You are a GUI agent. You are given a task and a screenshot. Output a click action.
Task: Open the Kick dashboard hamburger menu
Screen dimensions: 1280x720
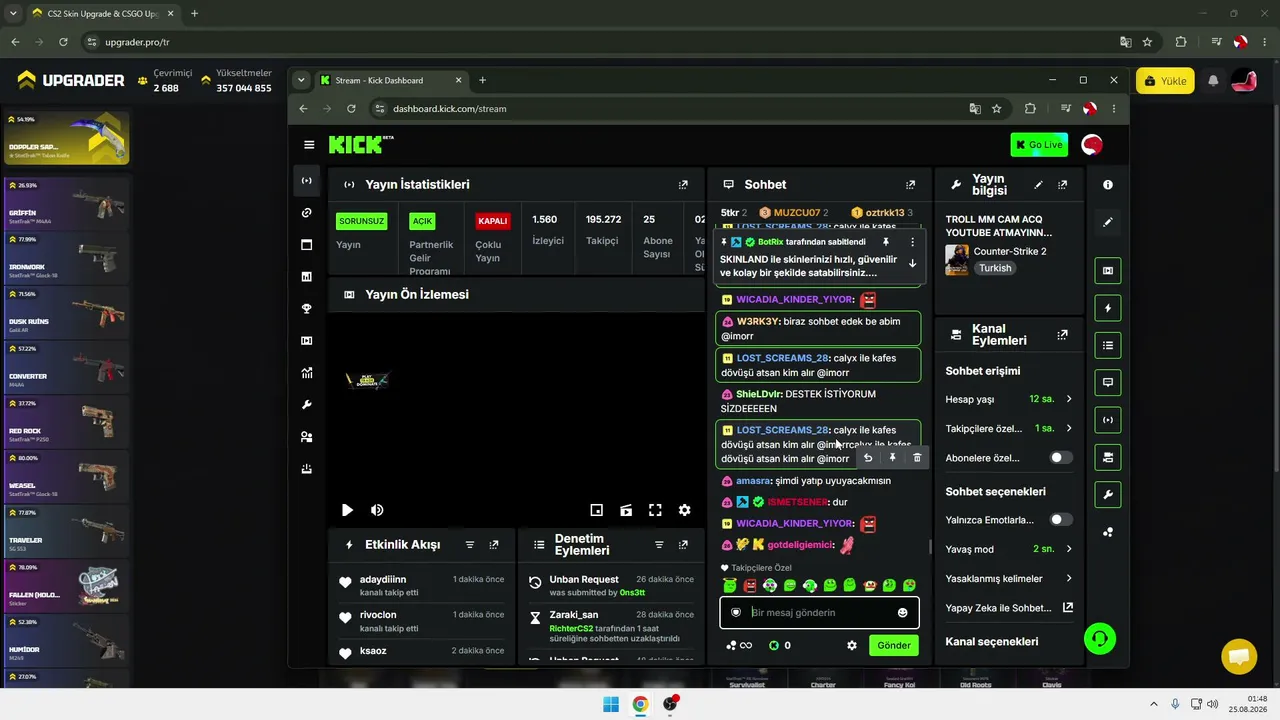pos(309,145)
